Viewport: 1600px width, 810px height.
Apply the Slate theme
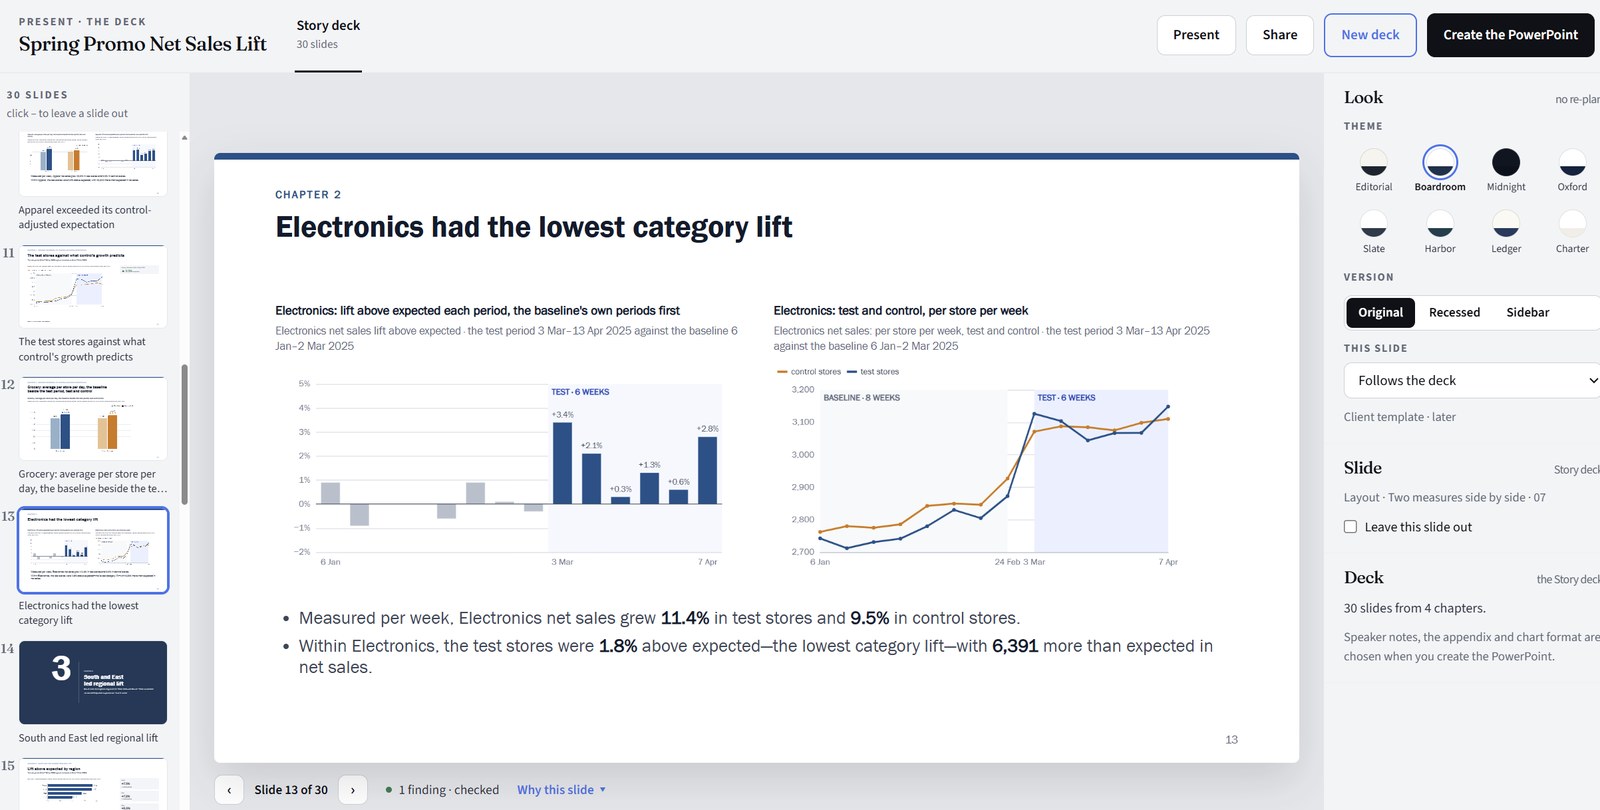point(1373,224)
